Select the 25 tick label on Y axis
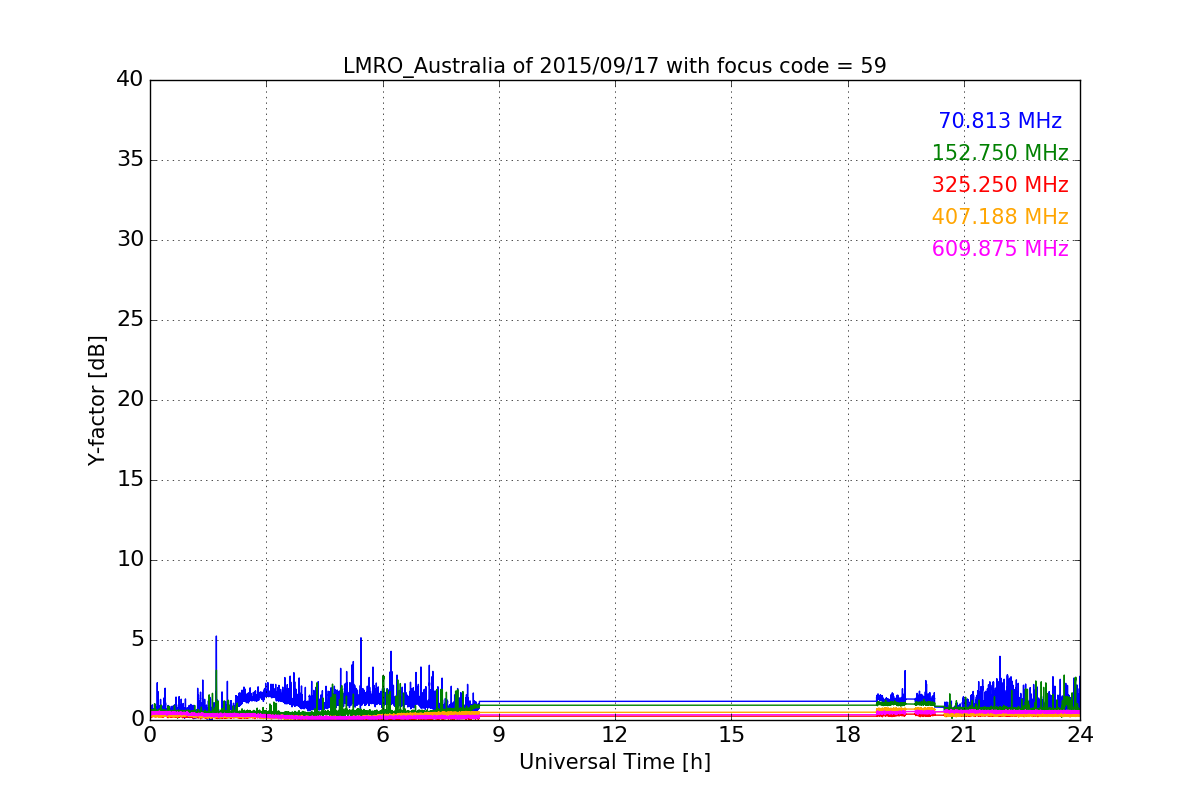 pos(130,320)
